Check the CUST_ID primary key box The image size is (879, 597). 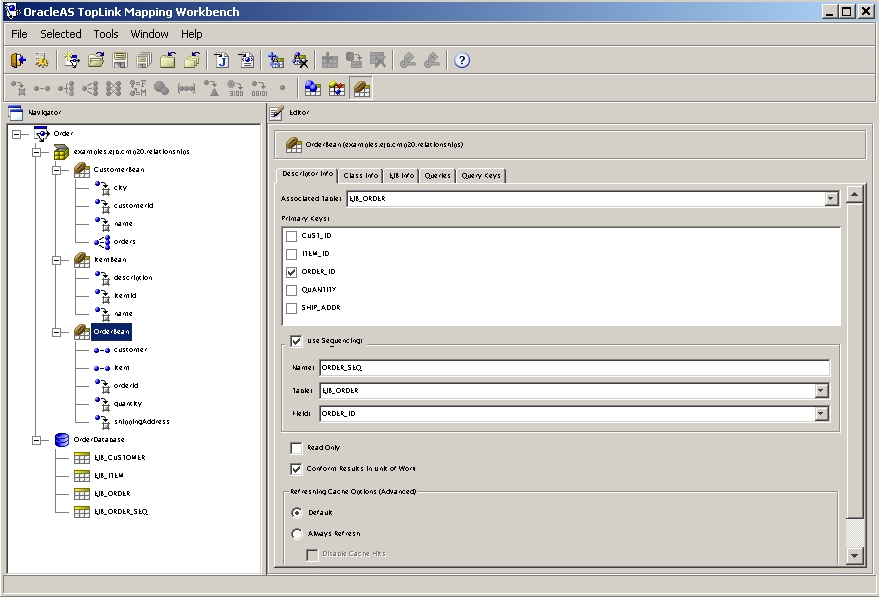coord(292,236)
